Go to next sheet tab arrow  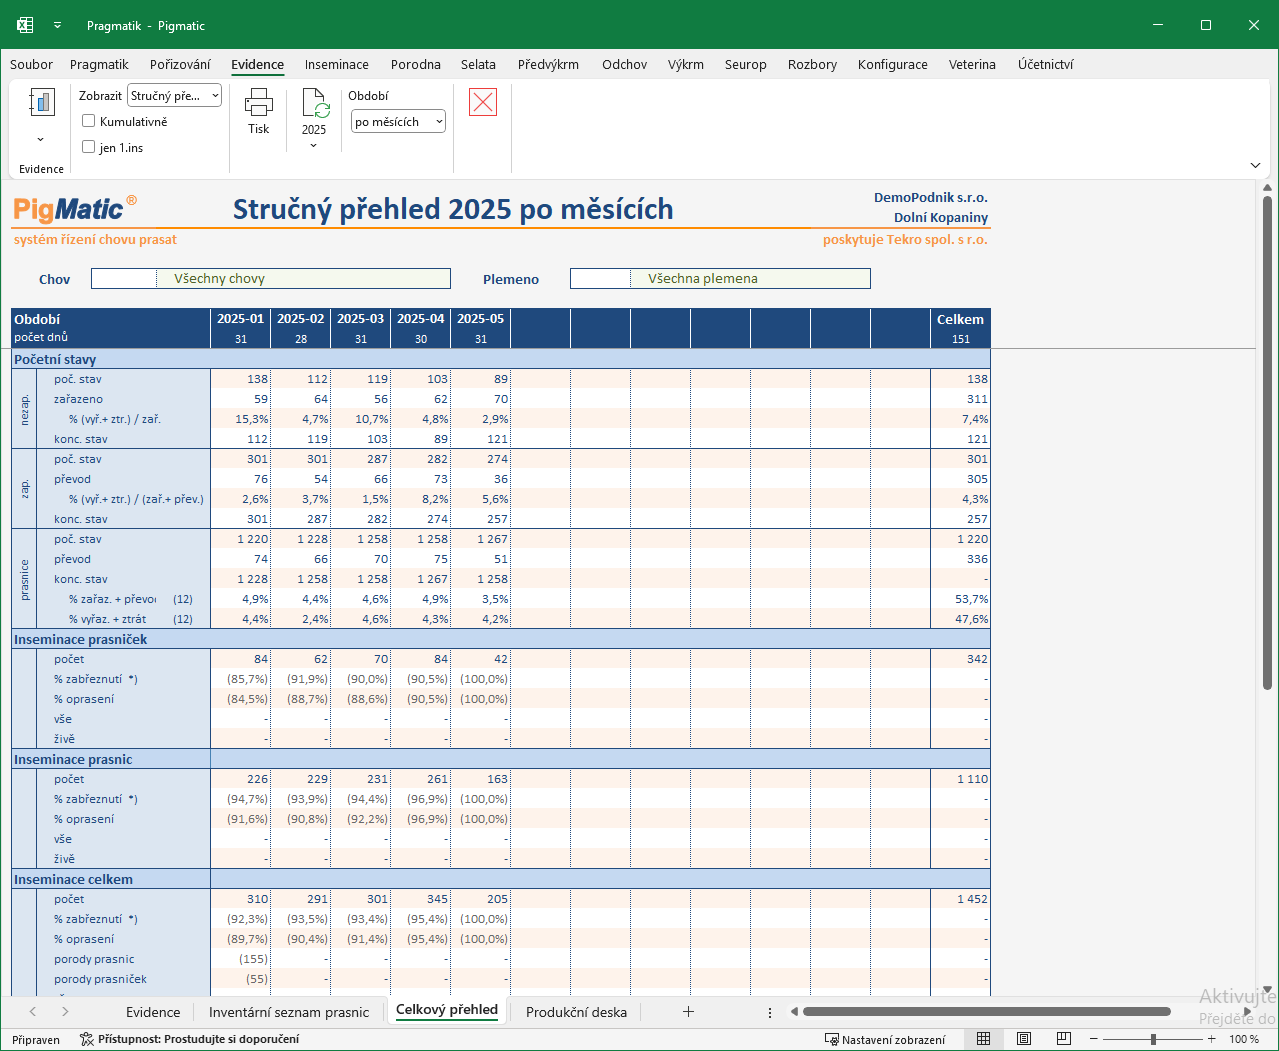65,1011
